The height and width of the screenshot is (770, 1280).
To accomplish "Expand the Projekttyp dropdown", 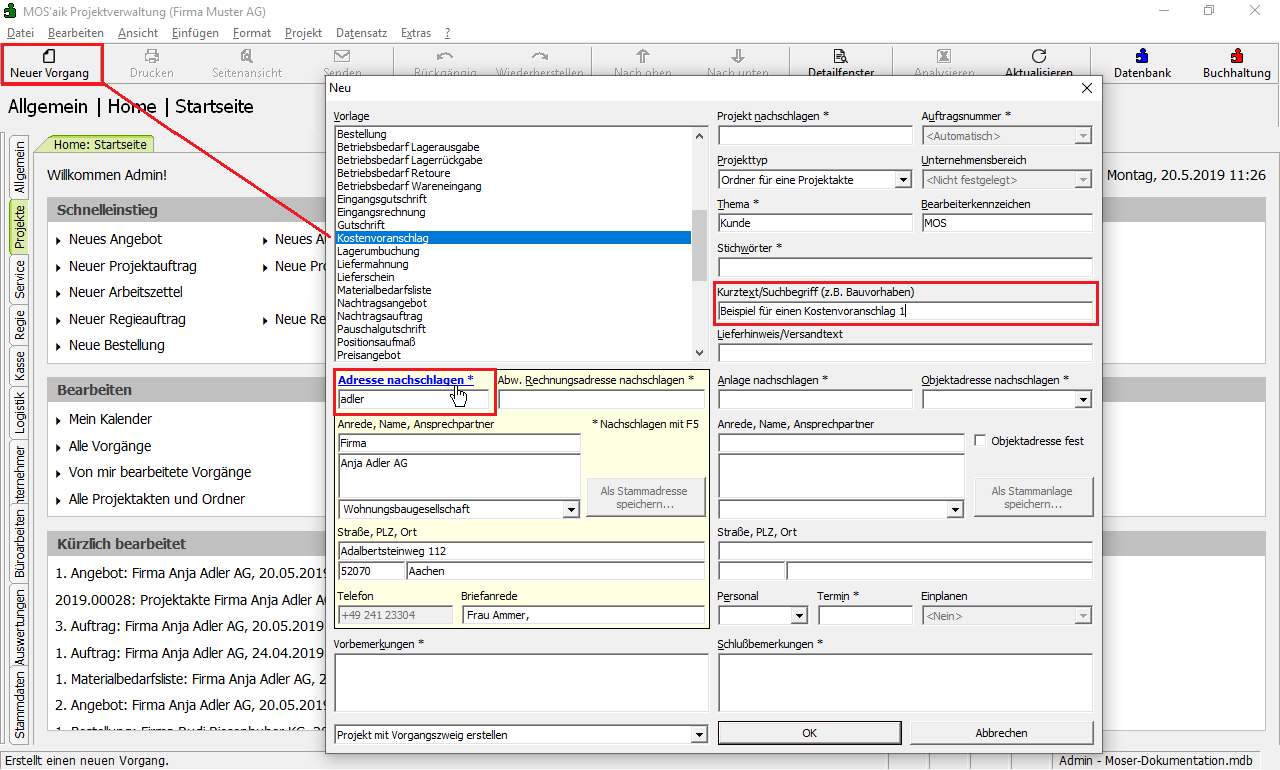I will point(903,180).
